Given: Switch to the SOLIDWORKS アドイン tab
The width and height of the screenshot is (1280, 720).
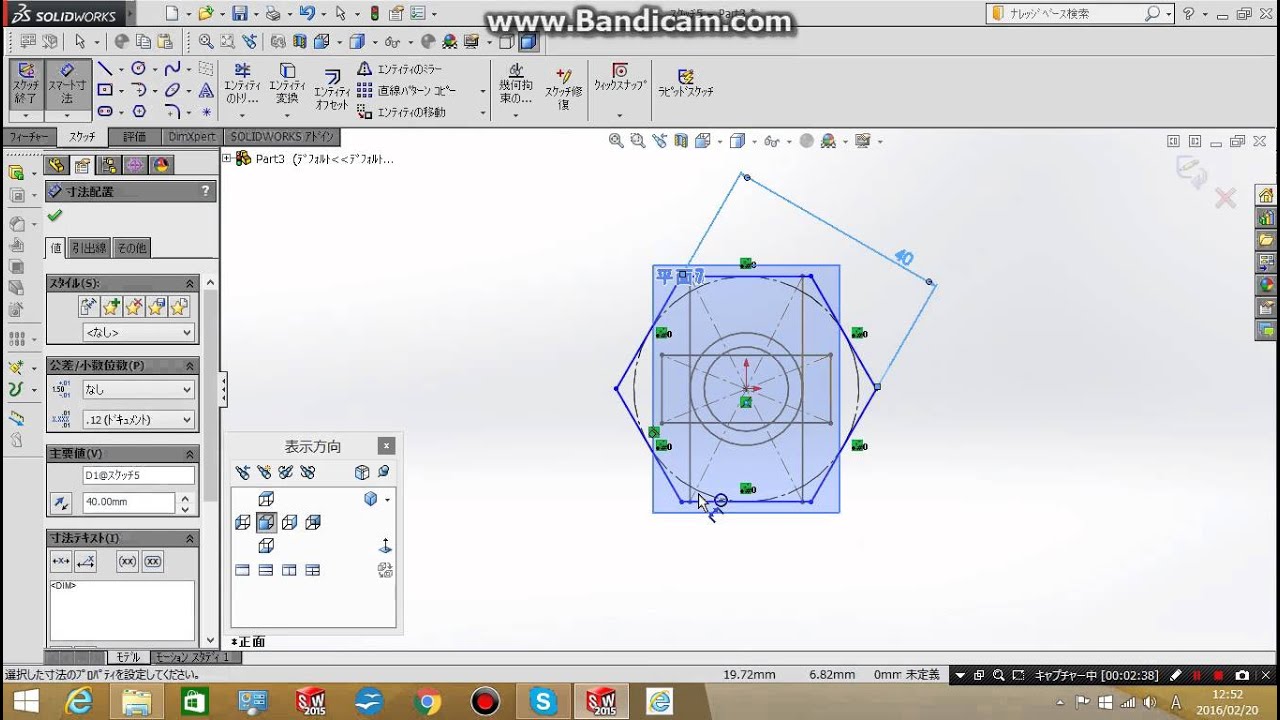Looking at the screenshot, I should point(282,137).
